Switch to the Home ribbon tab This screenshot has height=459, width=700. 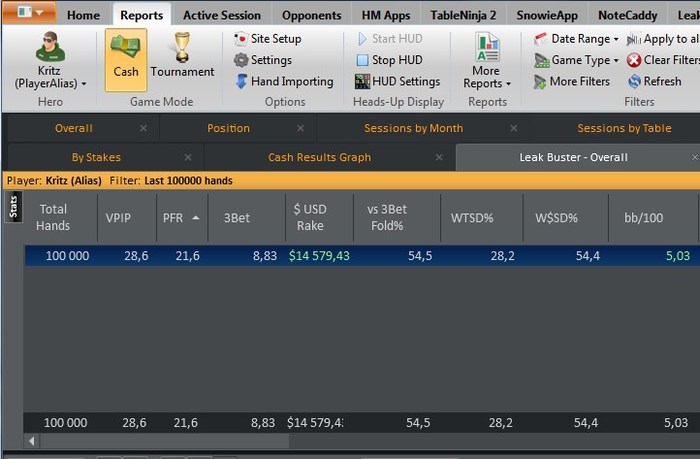83,15
